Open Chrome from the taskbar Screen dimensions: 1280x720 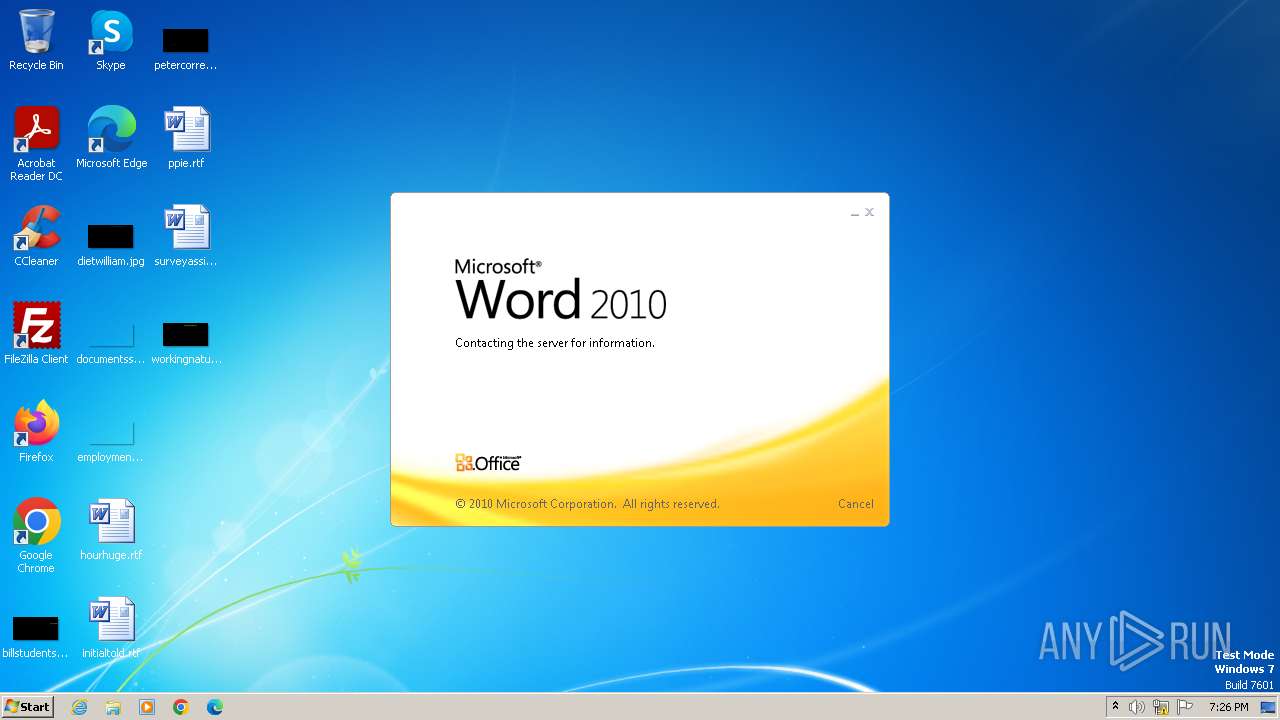181,707
